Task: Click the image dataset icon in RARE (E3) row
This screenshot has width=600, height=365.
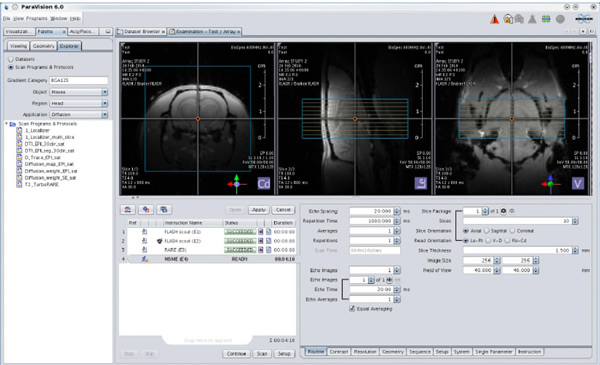Action: 261,250
